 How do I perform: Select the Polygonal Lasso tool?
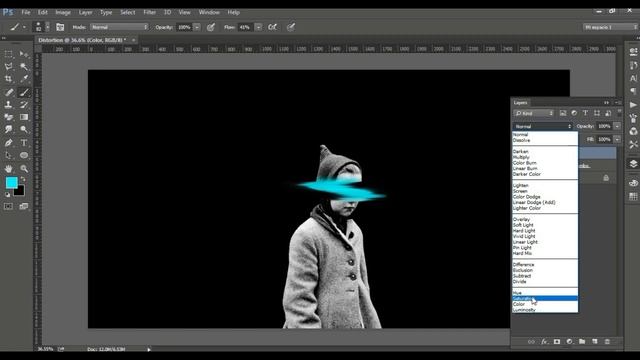coord(8,66)
